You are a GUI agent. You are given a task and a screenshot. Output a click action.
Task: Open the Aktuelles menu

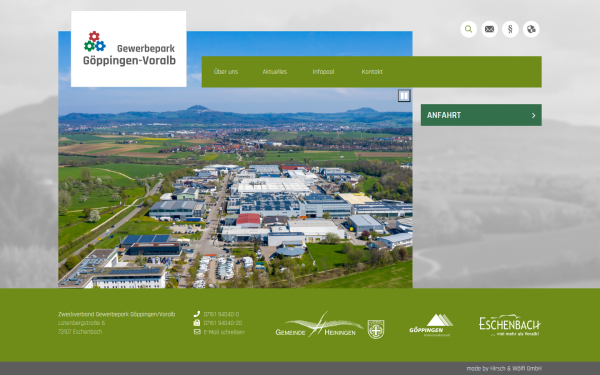click(x=275, y=72)
